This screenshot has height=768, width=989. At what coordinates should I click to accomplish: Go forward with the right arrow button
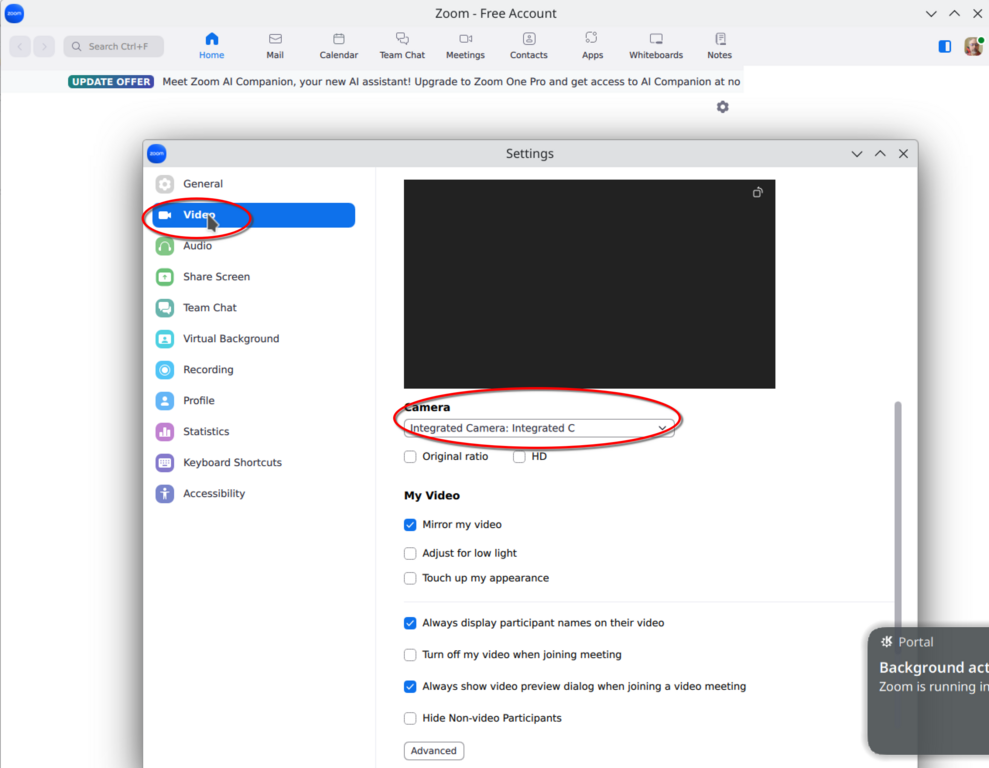44,46
